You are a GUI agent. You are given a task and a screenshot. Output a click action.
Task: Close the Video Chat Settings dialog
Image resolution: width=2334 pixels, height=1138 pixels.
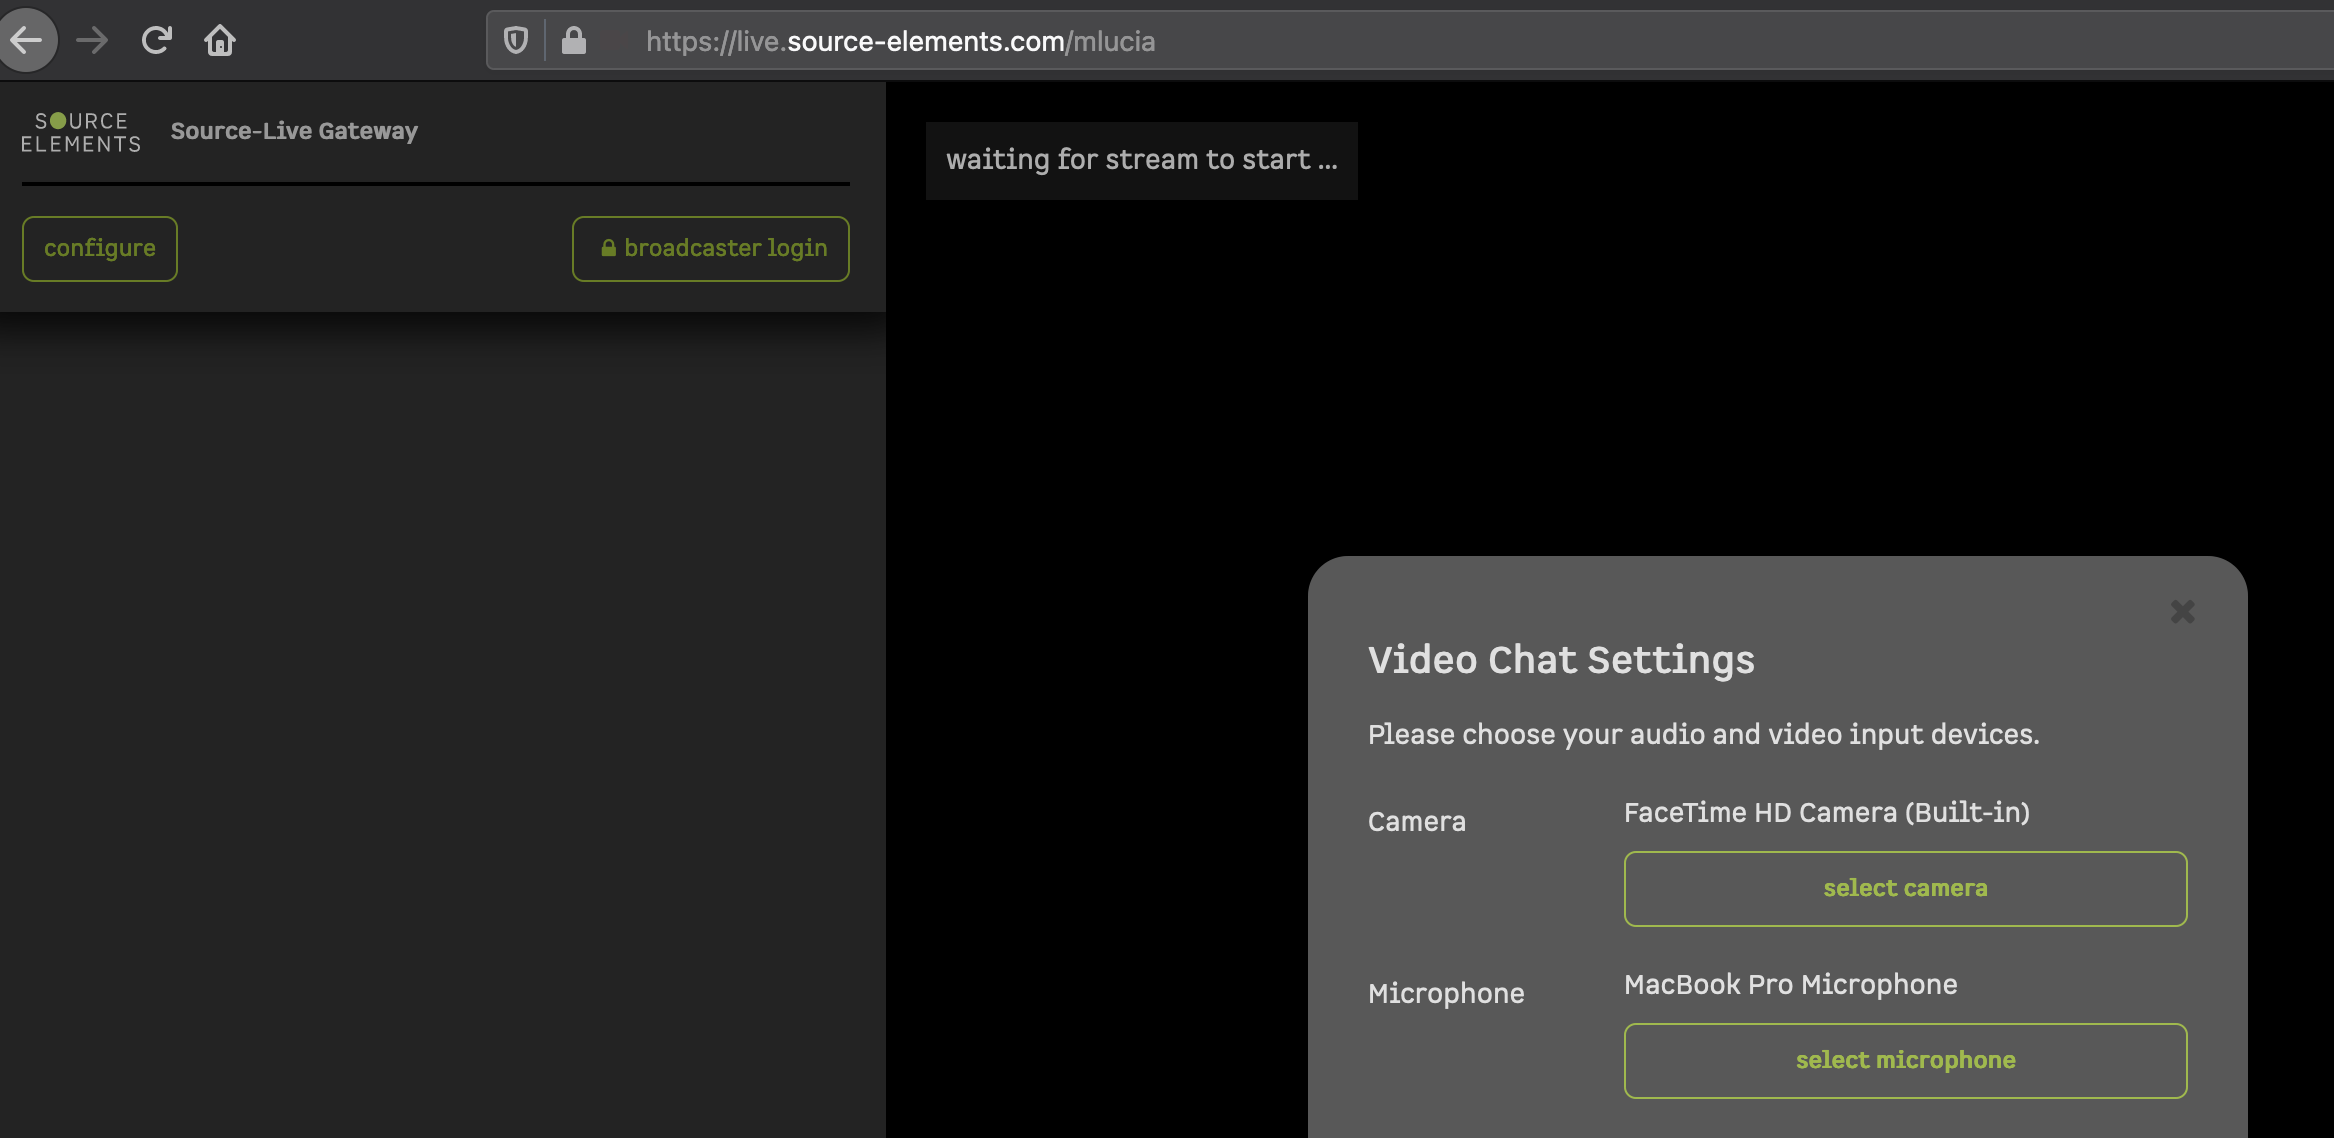tap(2182, 612)
